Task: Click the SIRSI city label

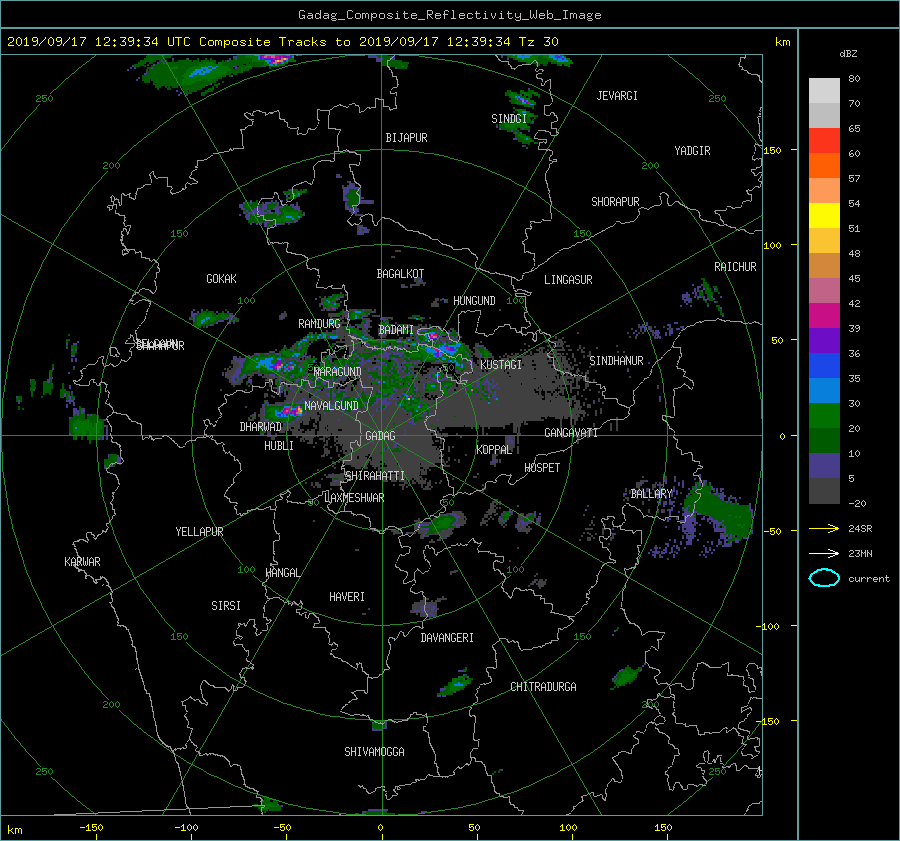Action: click(x=226, y=606)
